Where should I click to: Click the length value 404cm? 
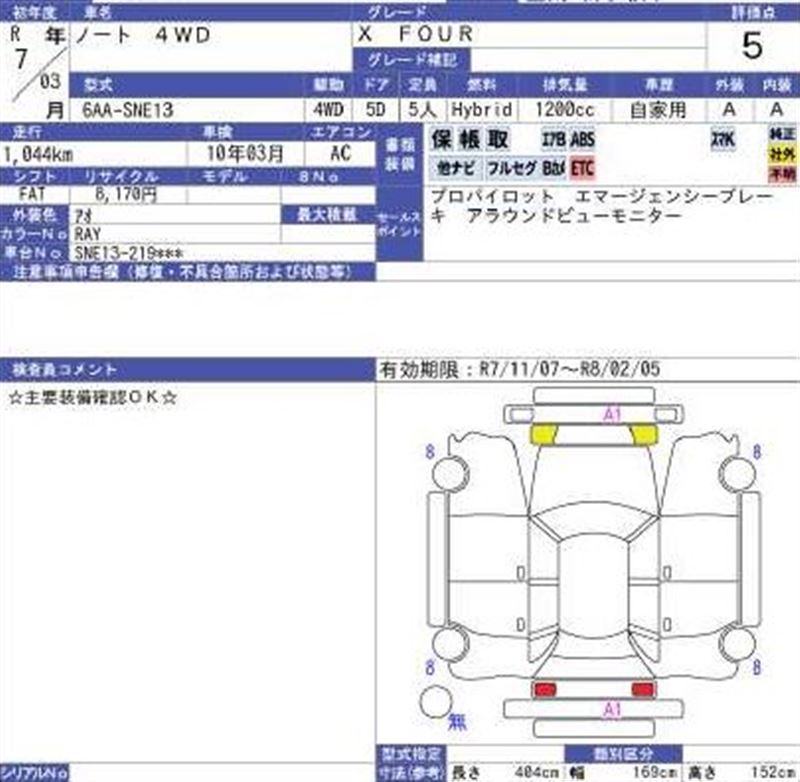[x=537, y=772]
